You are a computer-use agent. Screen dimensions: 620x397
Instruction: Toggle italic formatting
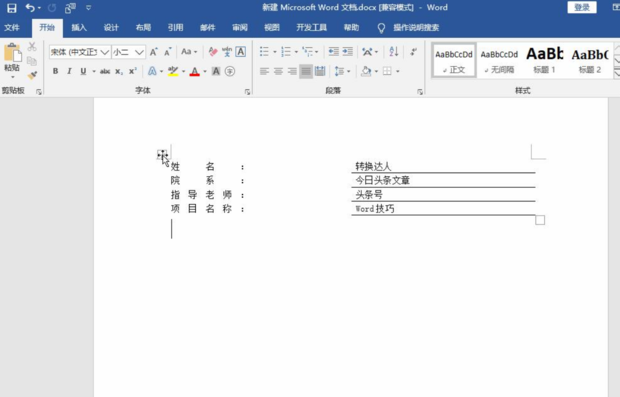(69, 71)
